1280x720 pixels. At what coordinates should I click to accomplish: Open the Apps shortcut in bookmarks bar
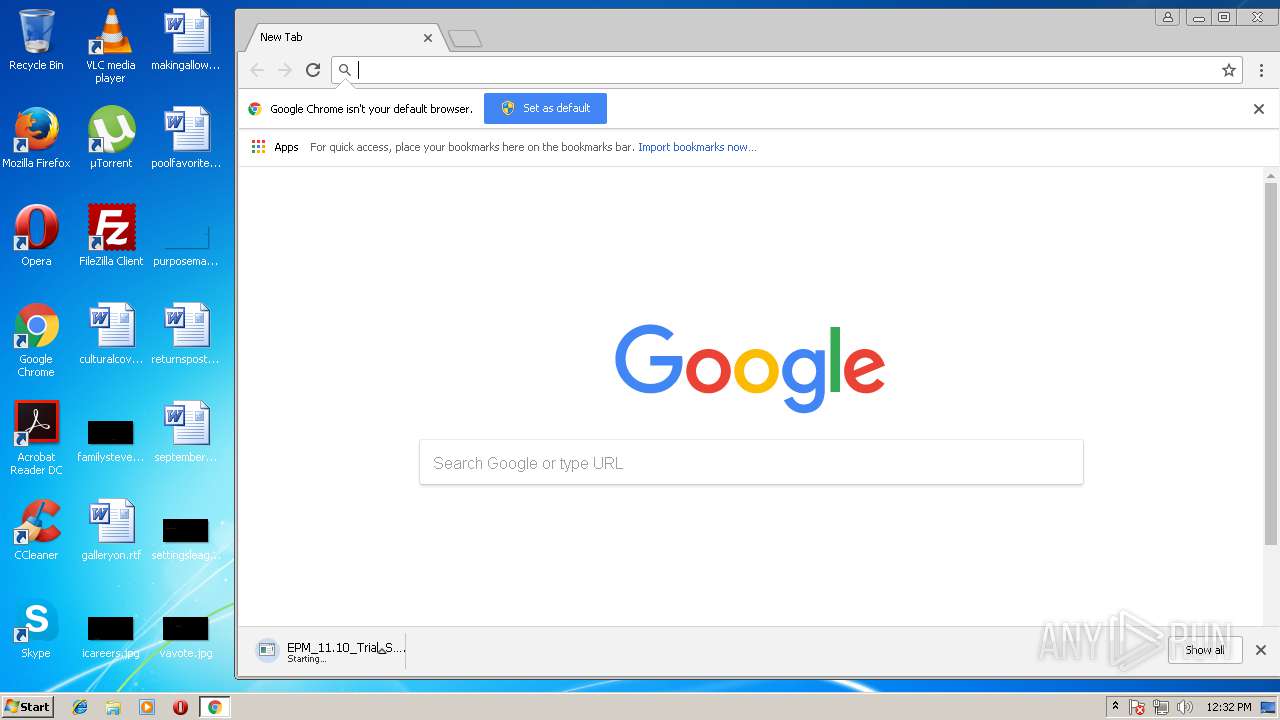(275, 147)
